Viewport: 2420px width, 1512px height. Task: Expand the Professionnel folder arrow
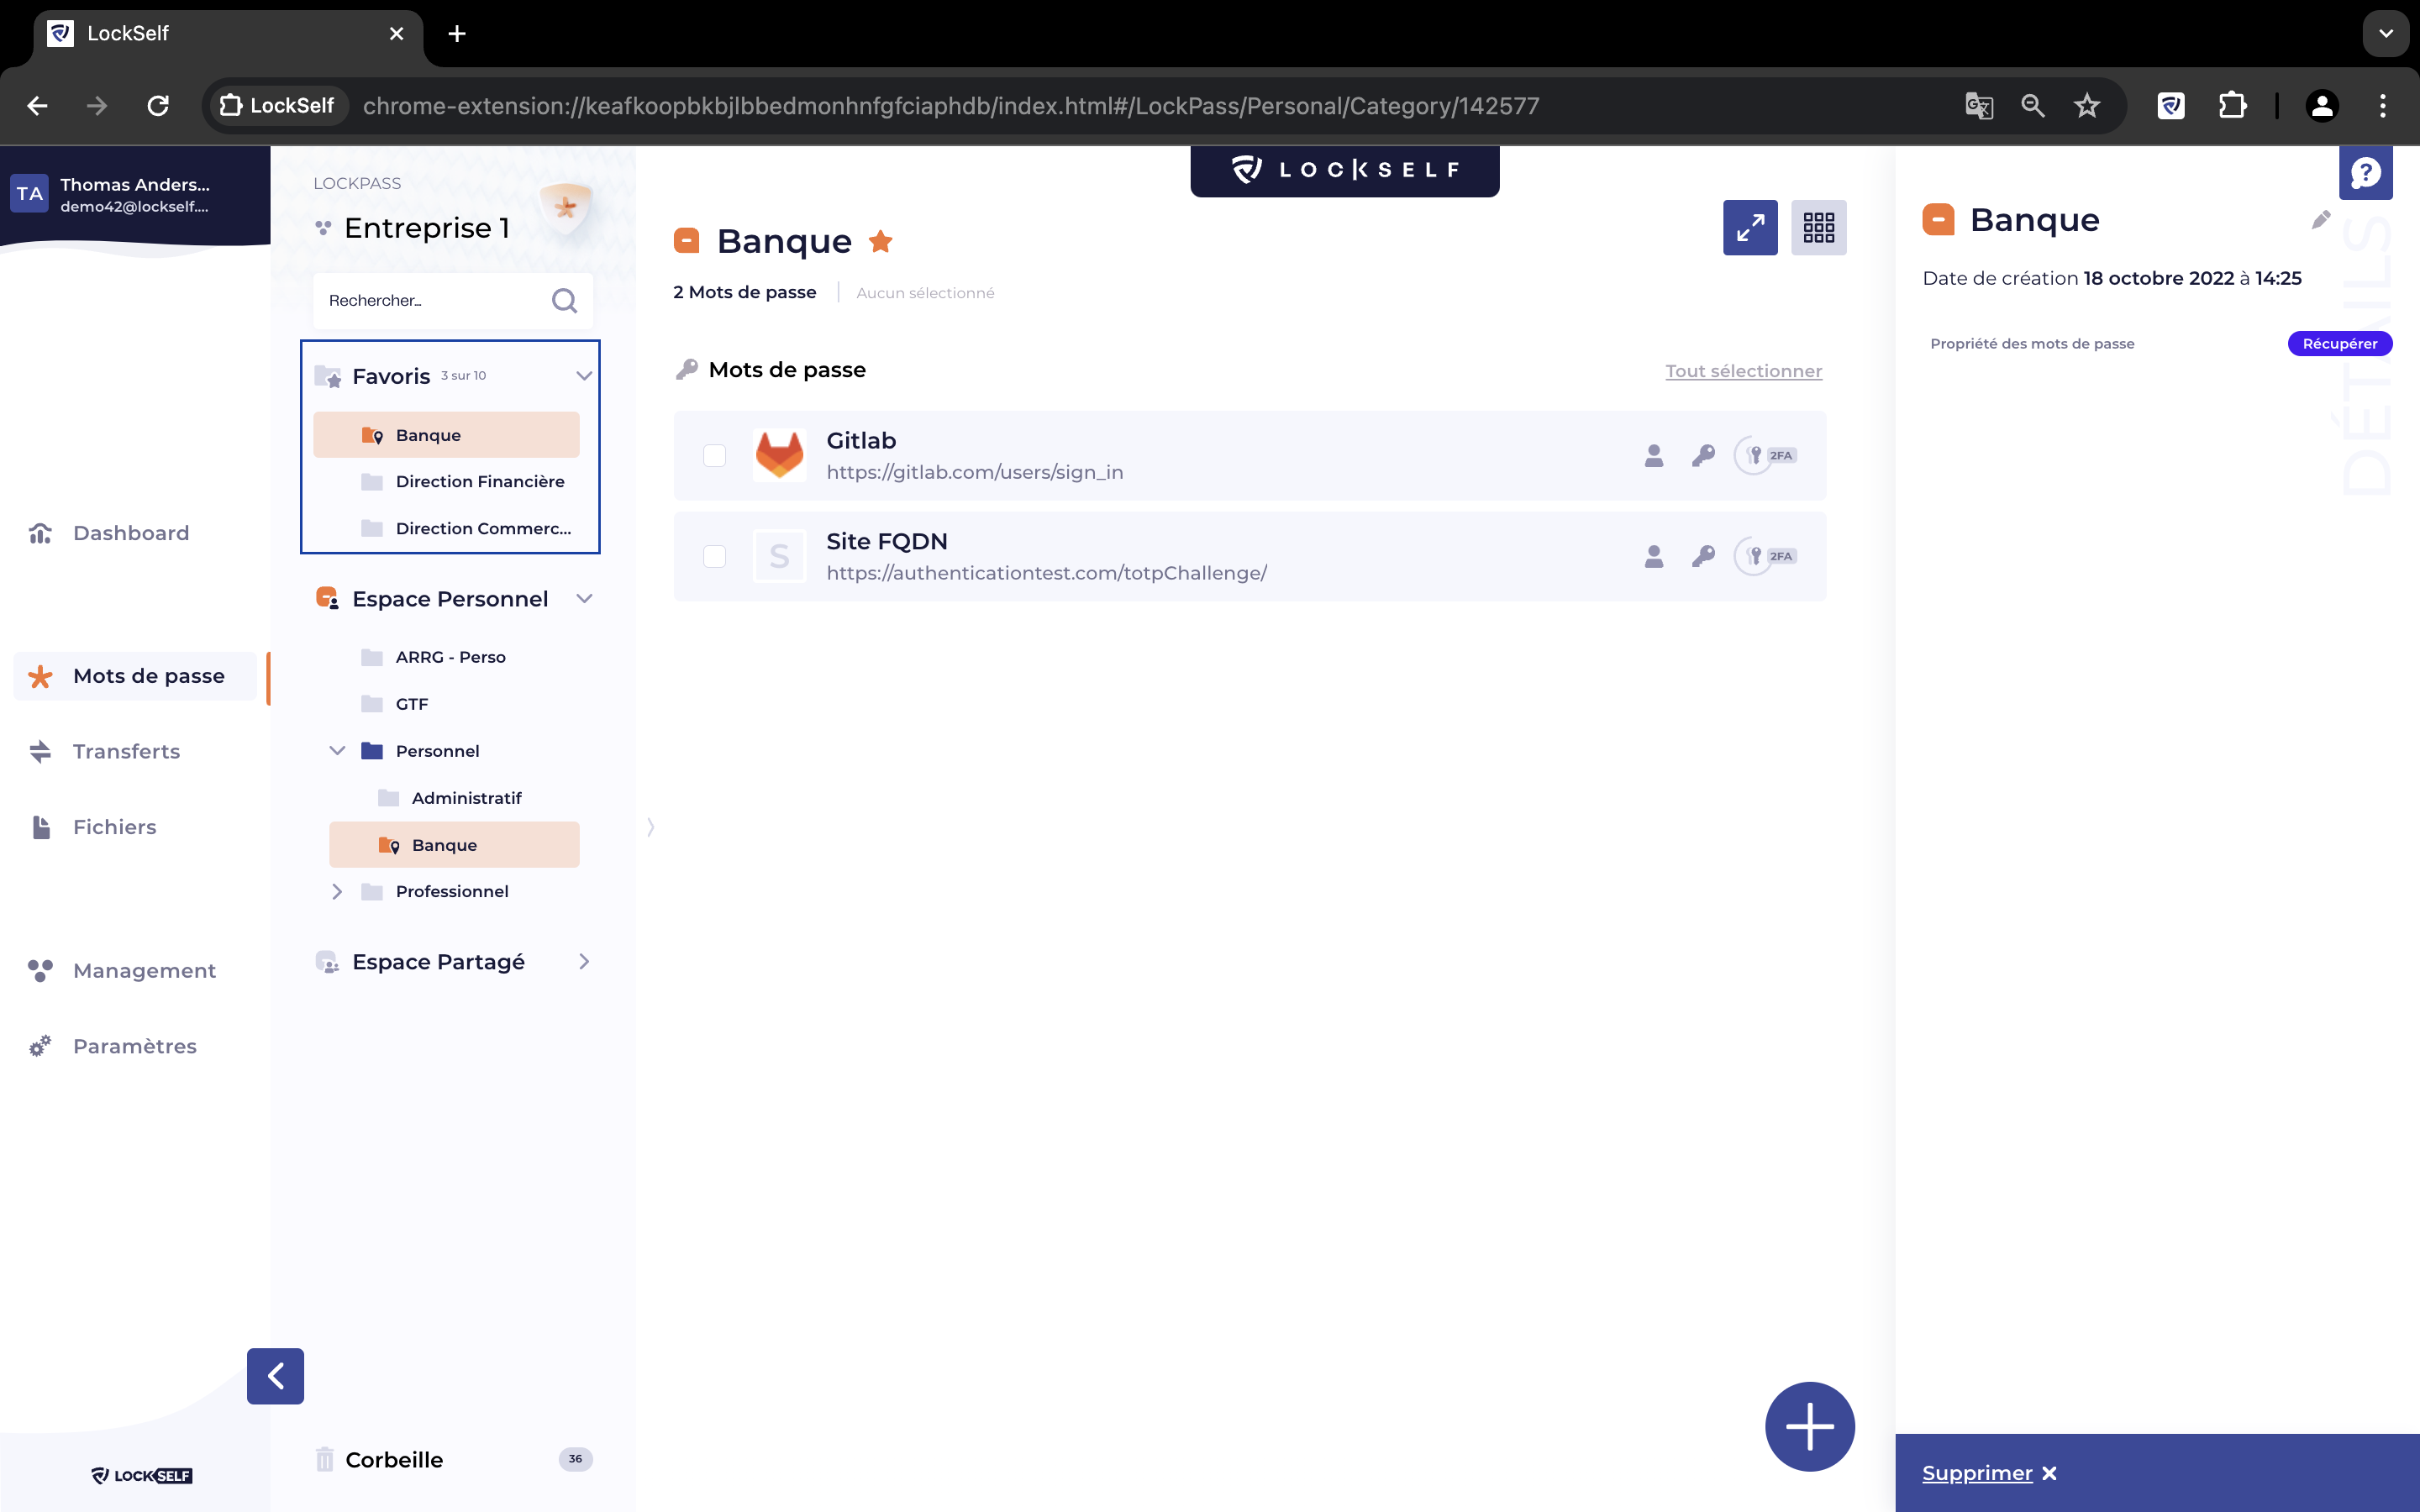click(x=337, y=891)
